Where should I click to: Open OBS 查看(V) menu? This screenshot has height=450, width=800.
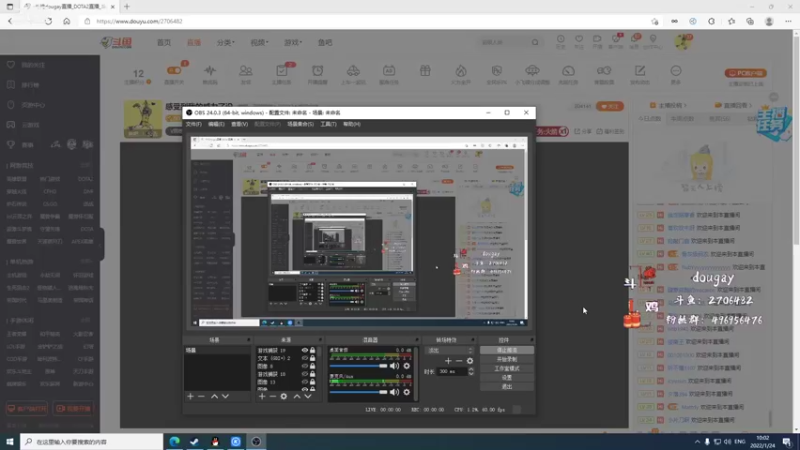tap(239, 124)
